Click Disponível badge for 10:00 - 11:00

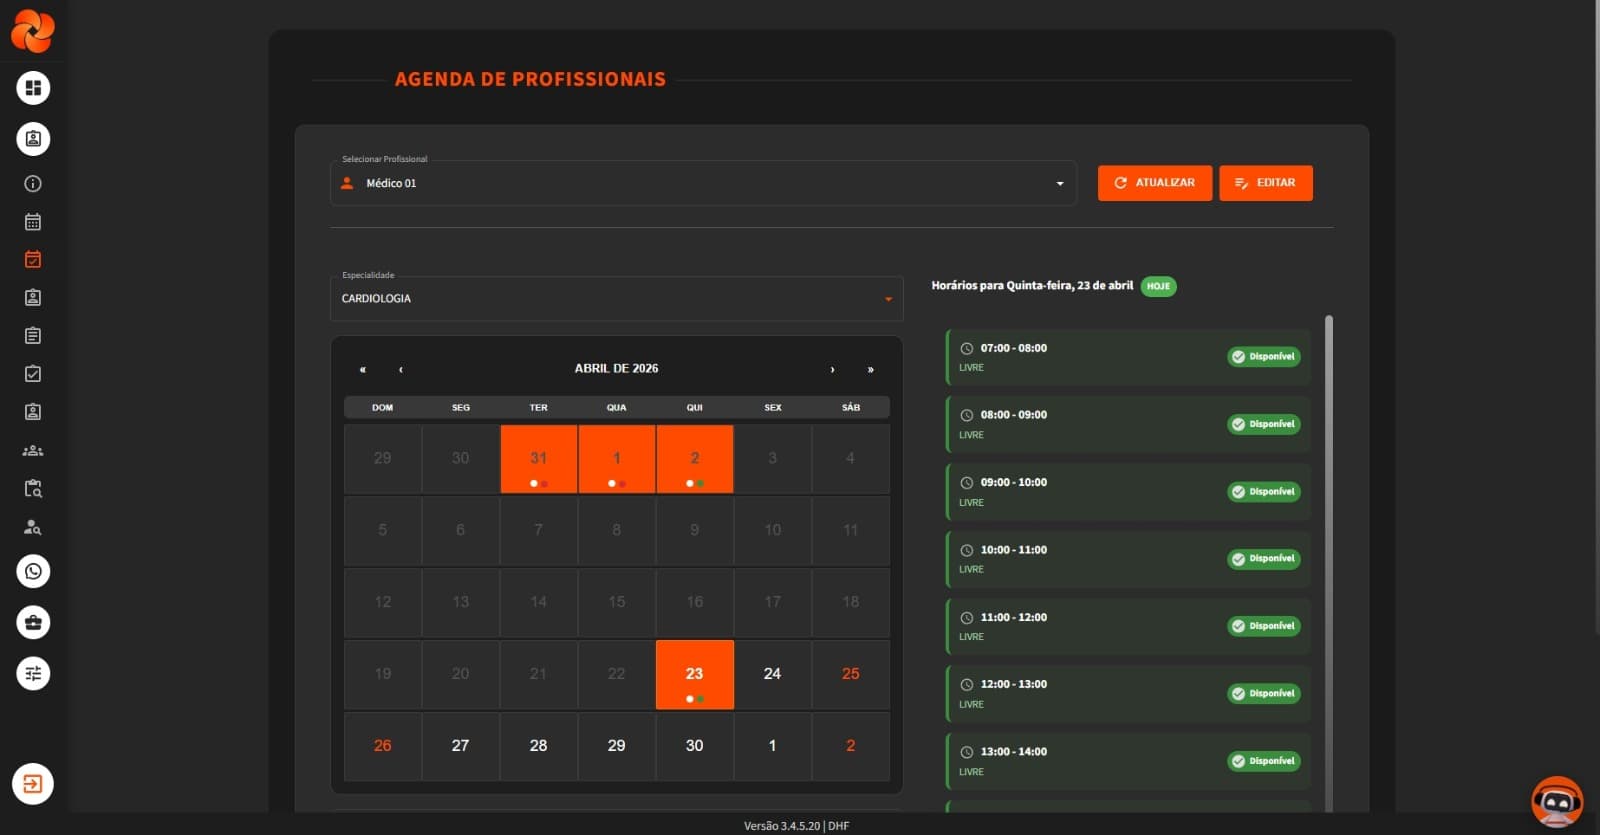1263,559
